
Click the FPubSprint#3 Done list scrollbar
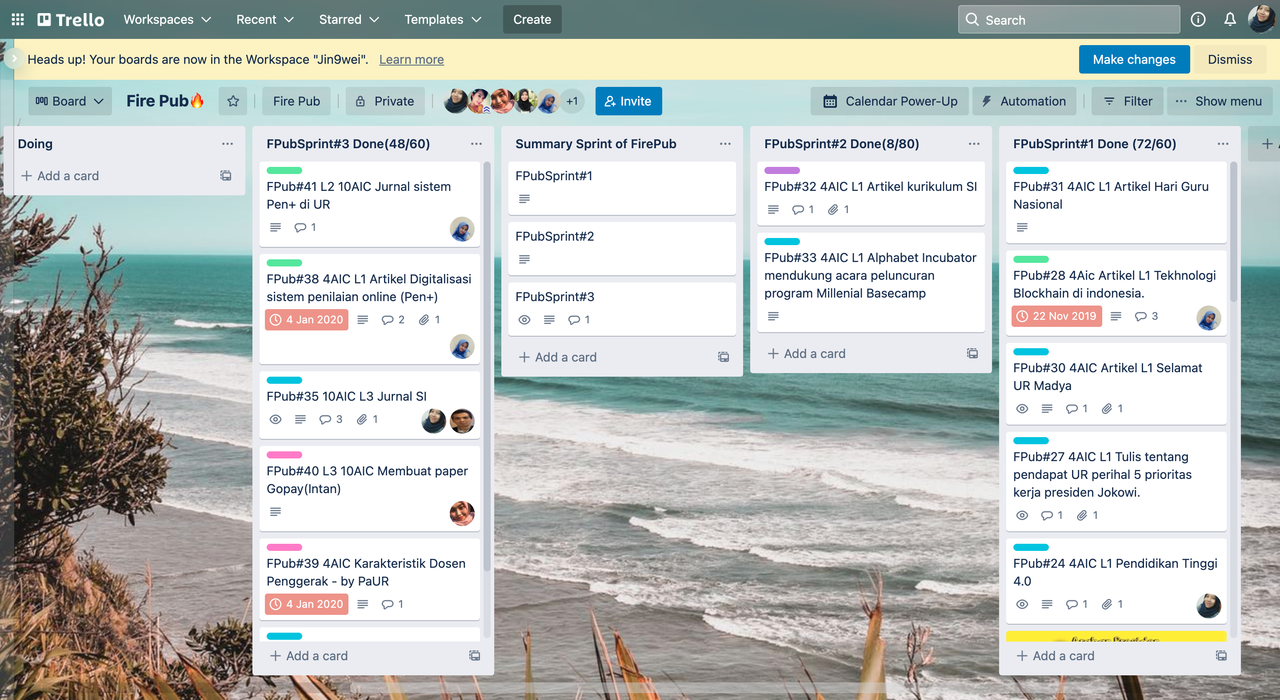click(487, 365)
